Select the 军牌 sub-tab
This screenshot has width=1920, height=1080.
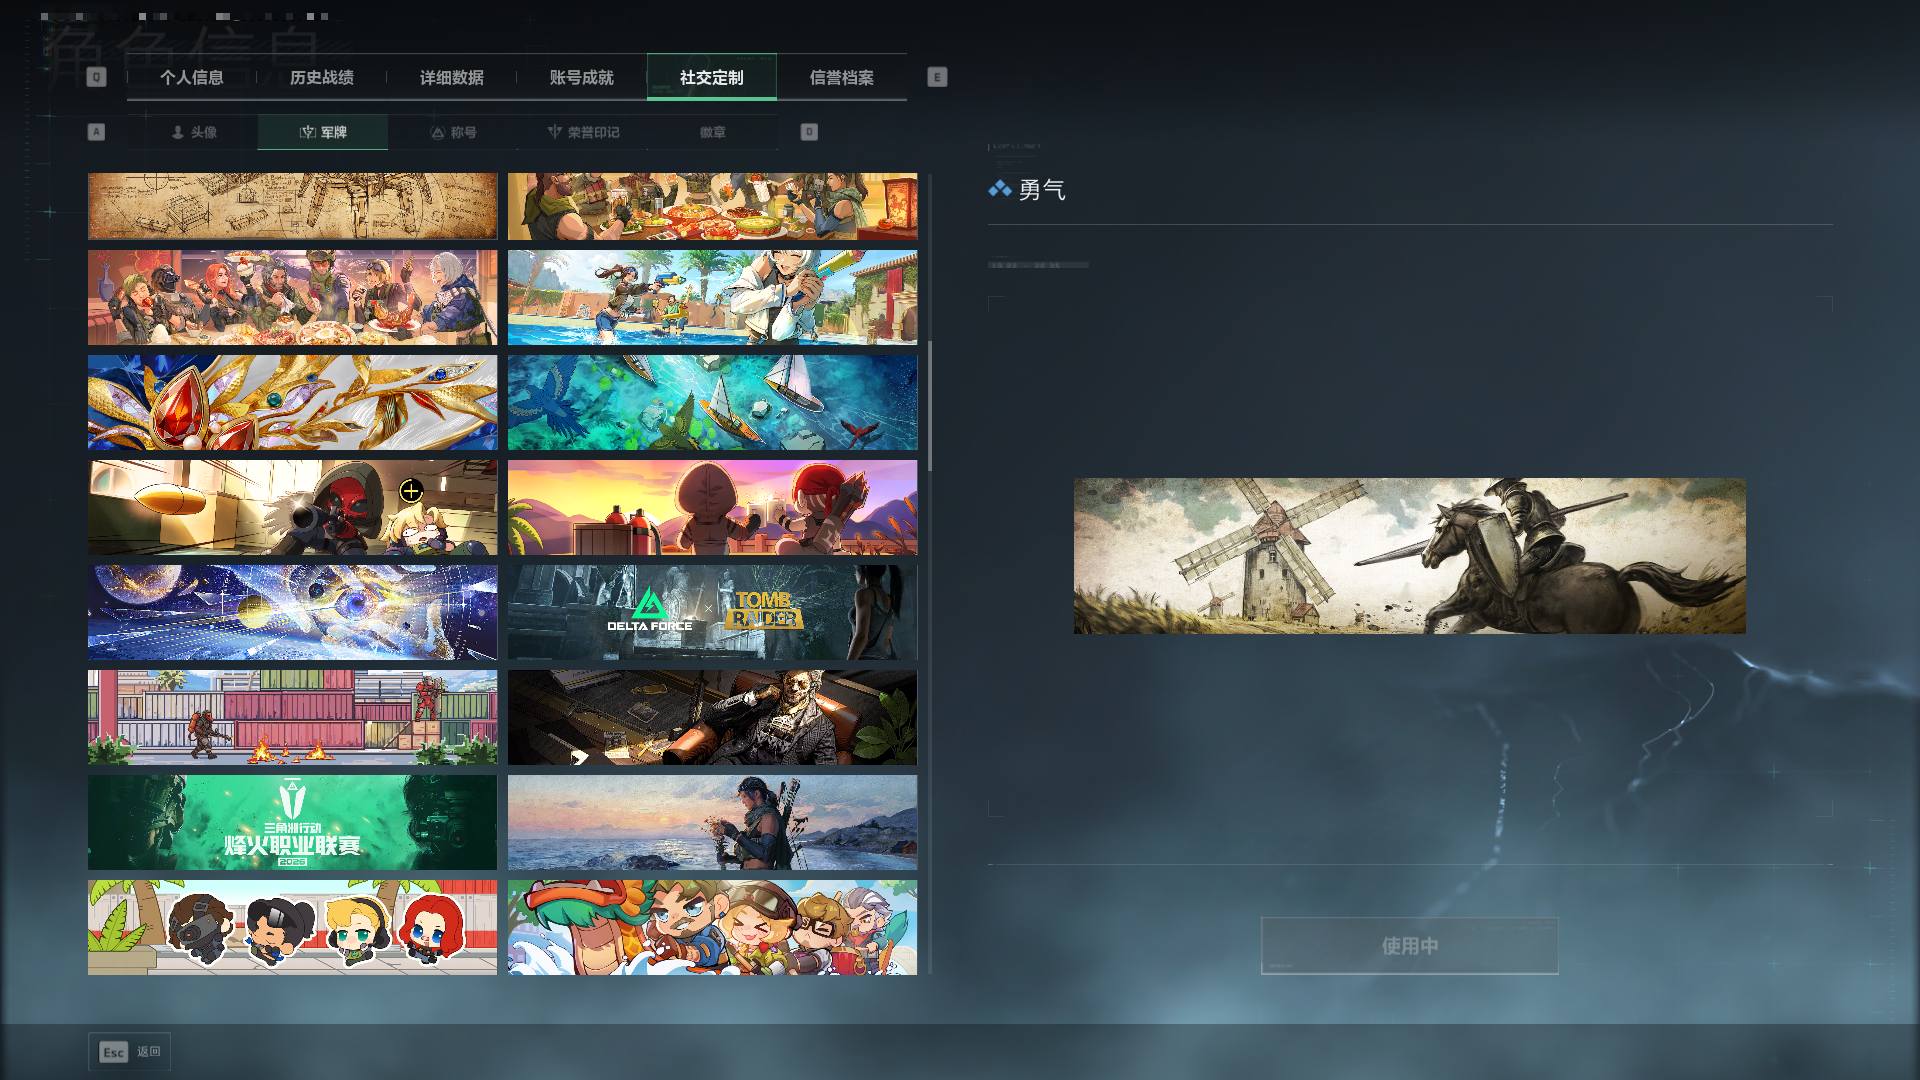tap(323, 132)
